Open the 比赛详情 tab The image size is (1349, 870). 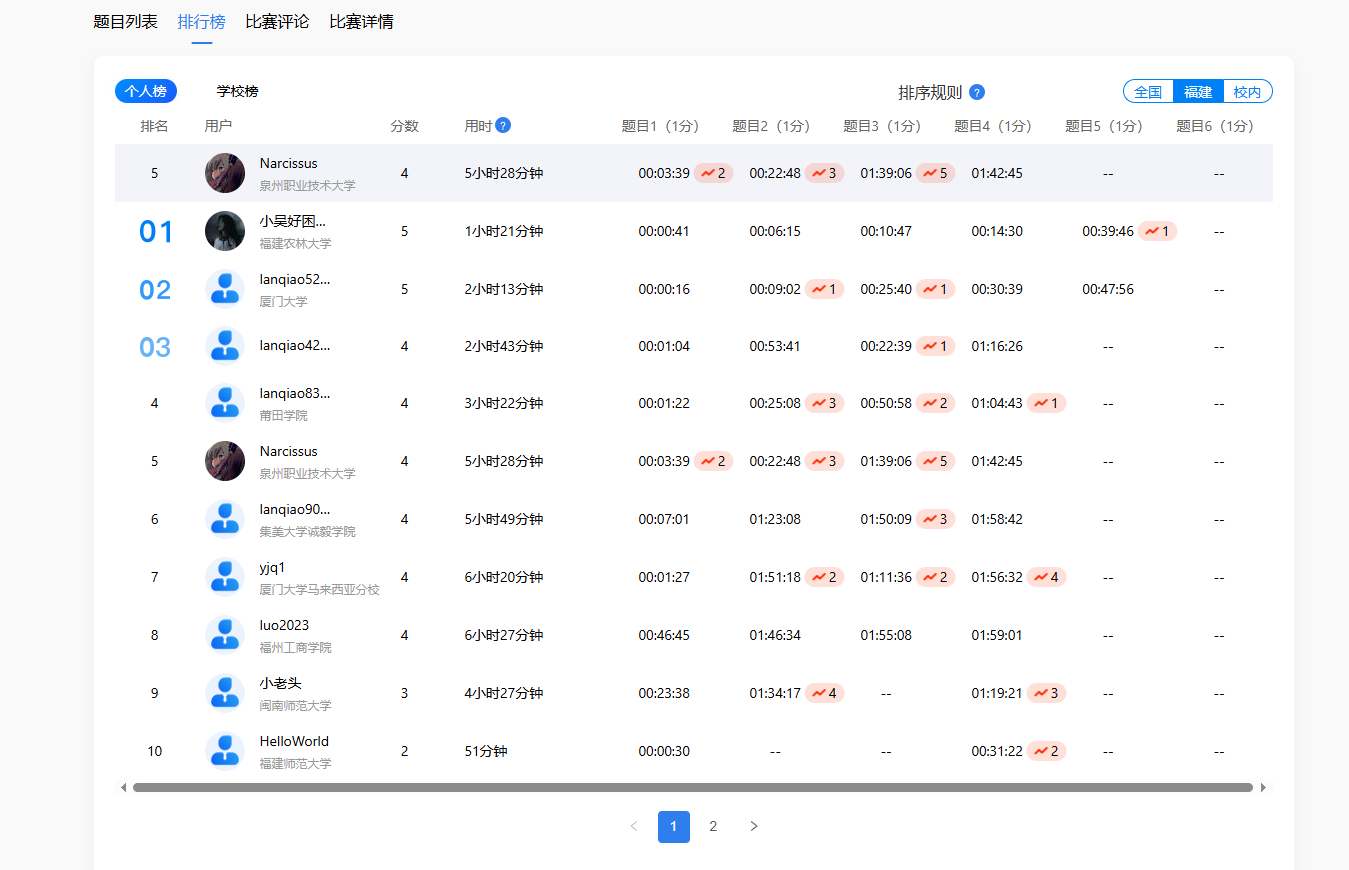[x=361, y=22]
